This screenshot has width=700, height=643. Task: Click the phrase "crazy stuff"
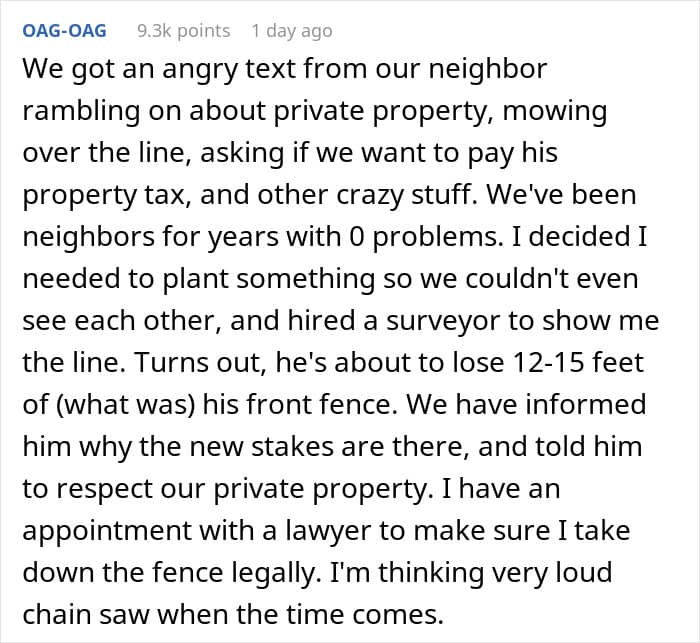click(407, 195)
